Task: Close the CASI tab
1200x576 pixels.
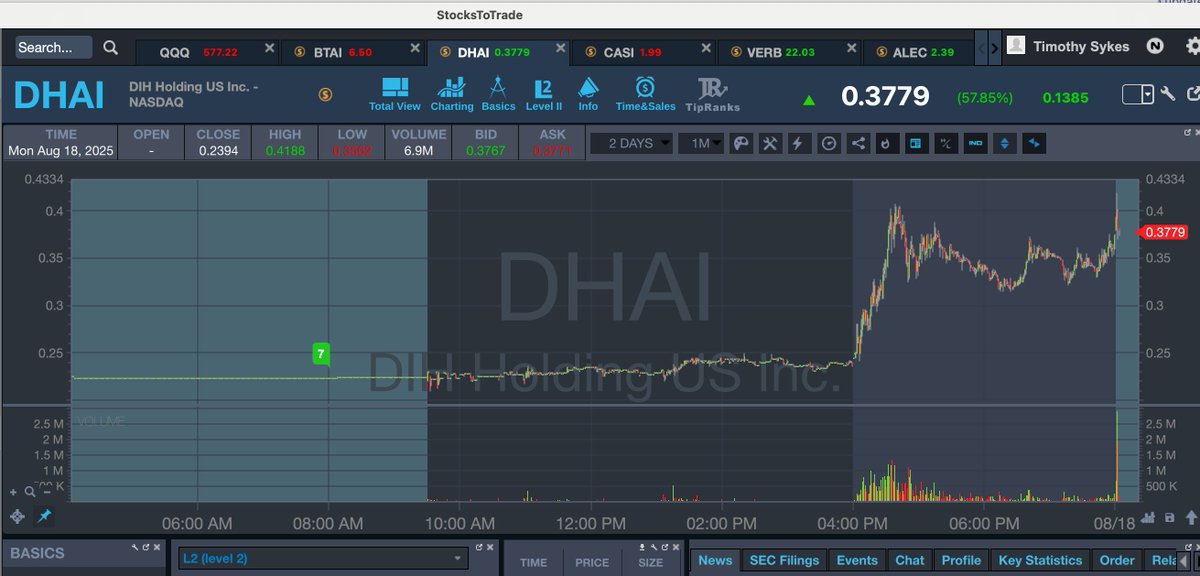Action: coord(706,47)
